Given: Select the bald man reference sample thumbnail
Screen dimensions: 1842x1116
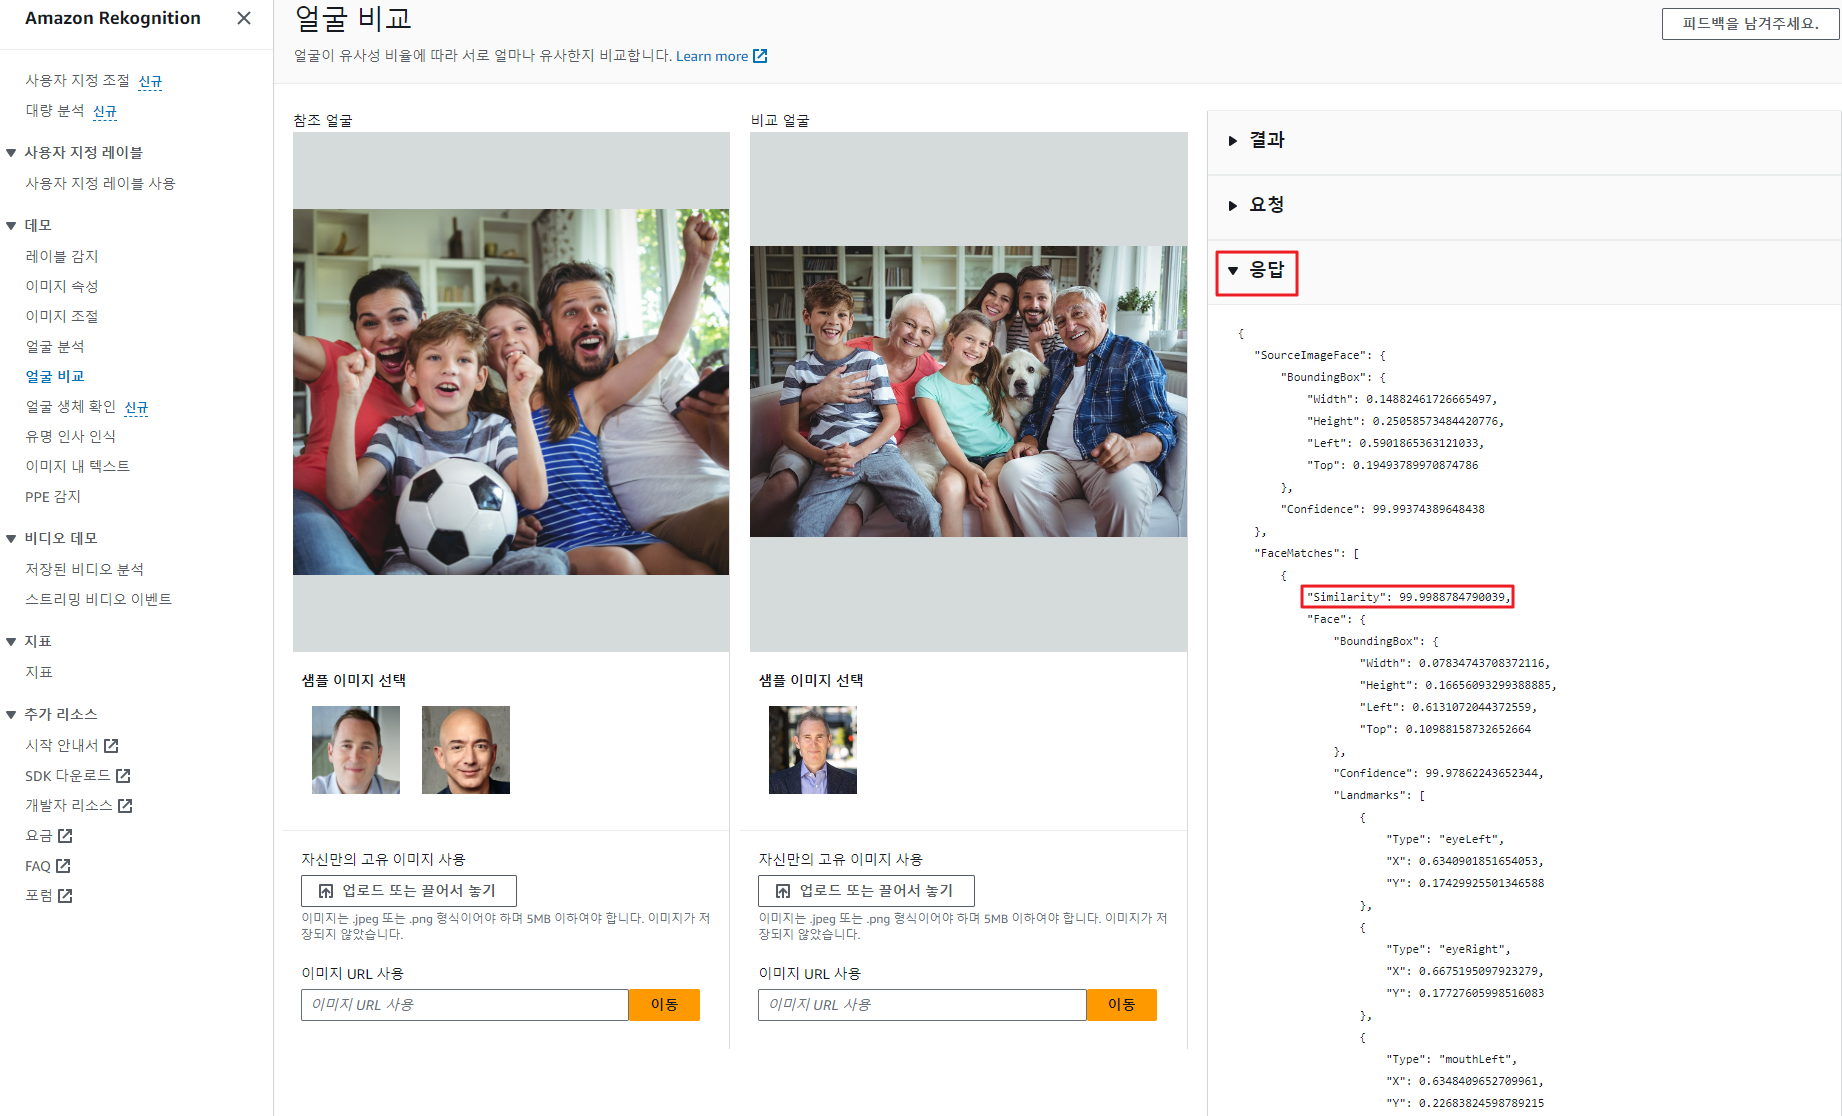Looking at the screenshot, I should [466, 750].
